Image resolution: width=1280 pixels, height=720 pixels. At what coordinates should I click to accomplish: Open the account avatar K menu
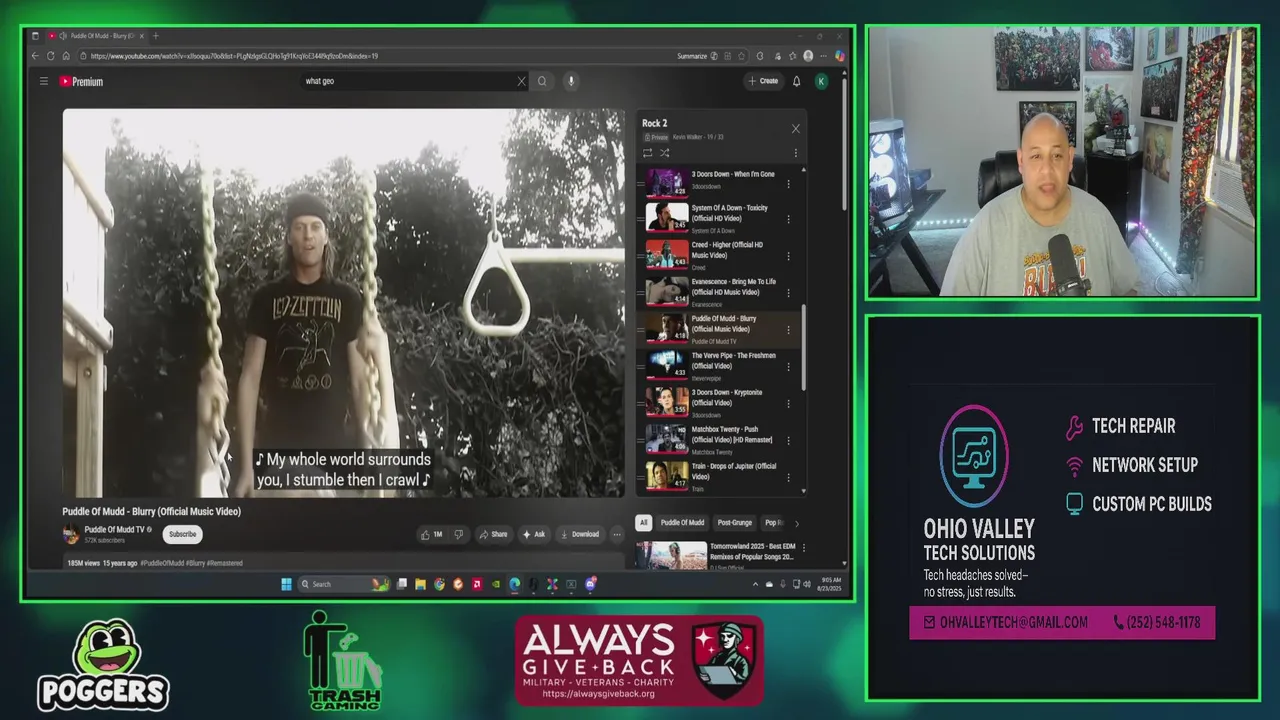(x=821, y=81)
